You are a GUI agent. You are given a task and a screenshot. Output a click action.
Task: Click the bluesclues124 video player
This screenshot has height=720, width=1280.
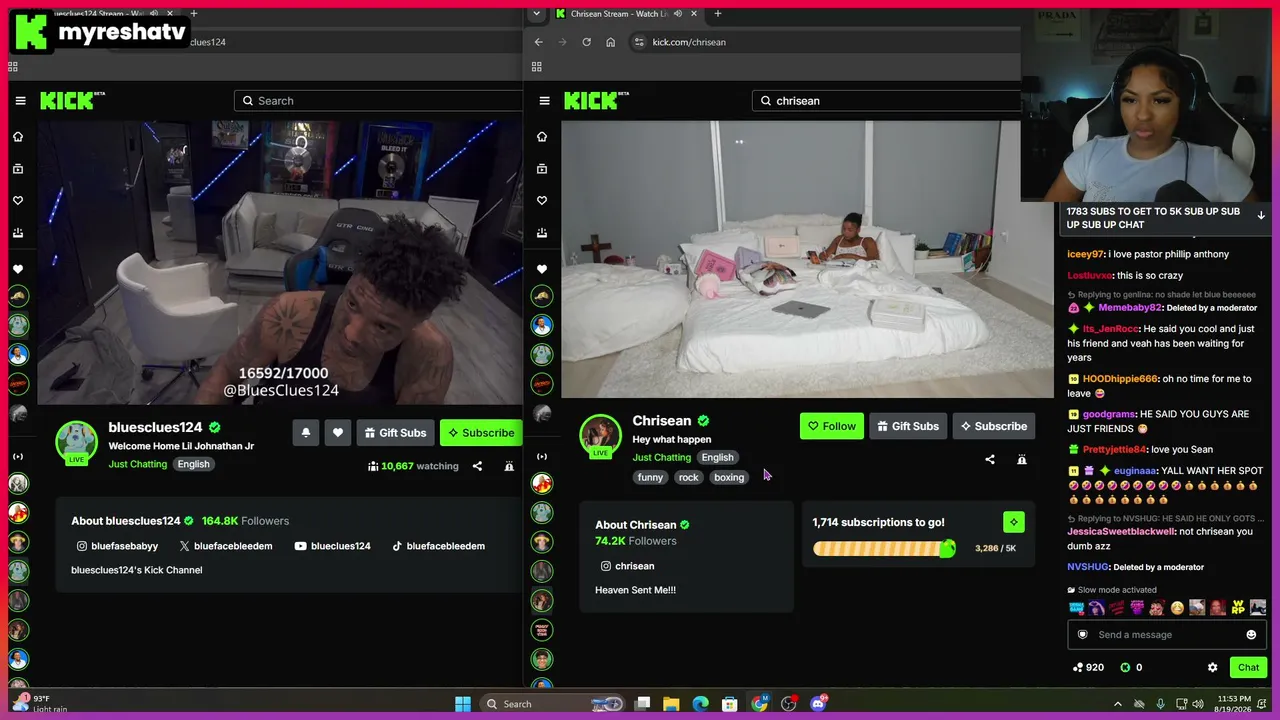coord(280,262)
